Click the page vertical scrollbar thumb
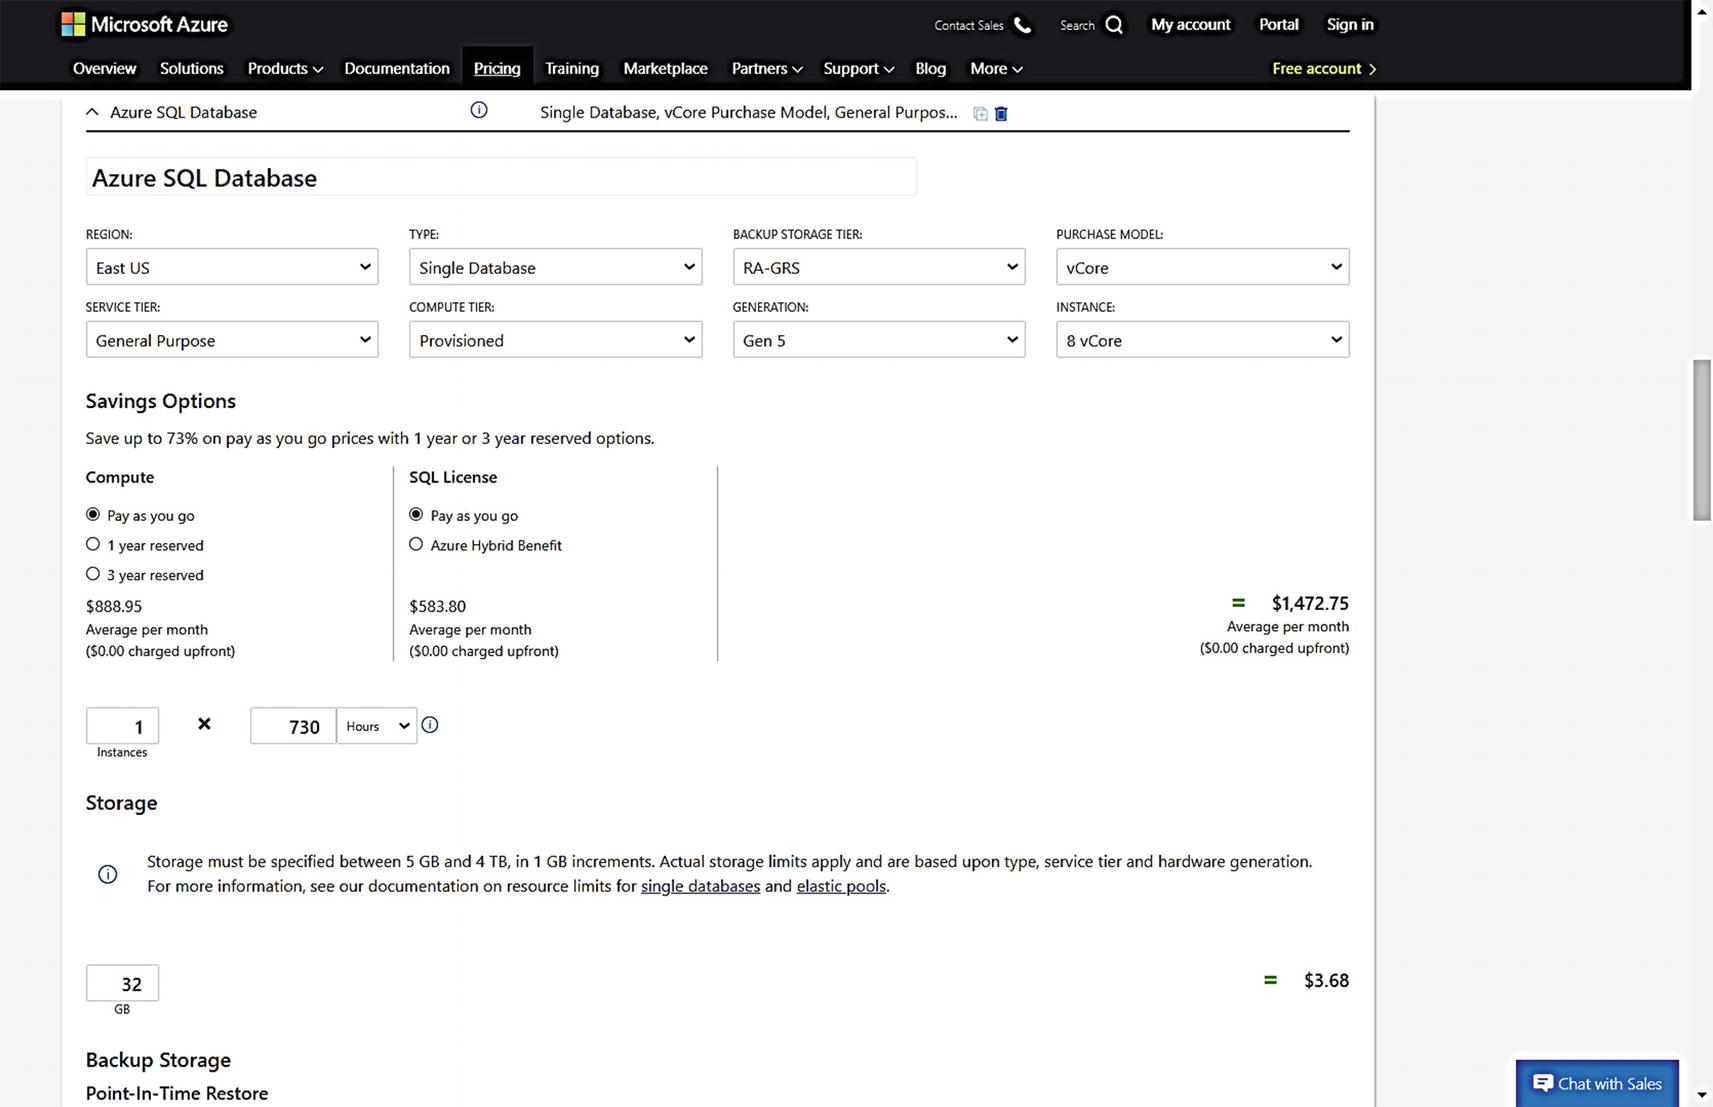This screenshot has width=1713, height=1107. (x=1702, y=440)
